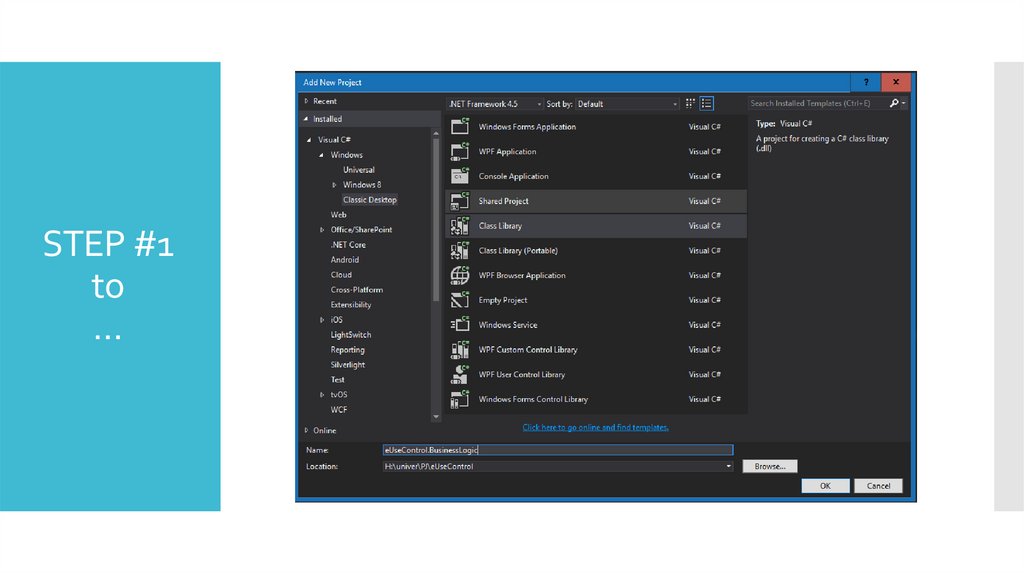Expand the Online templates section
The height and width of the screenshot is (574, 1024).
coord(306,430)
